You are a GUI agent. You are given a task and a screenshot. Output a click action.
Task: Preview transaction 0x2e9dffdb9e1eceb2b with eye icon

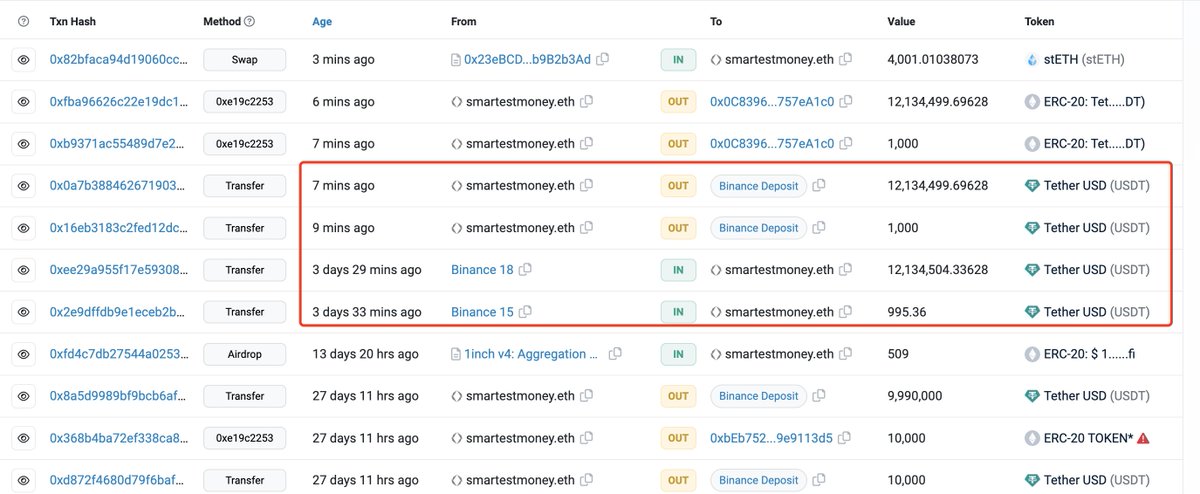coord(24,312)
